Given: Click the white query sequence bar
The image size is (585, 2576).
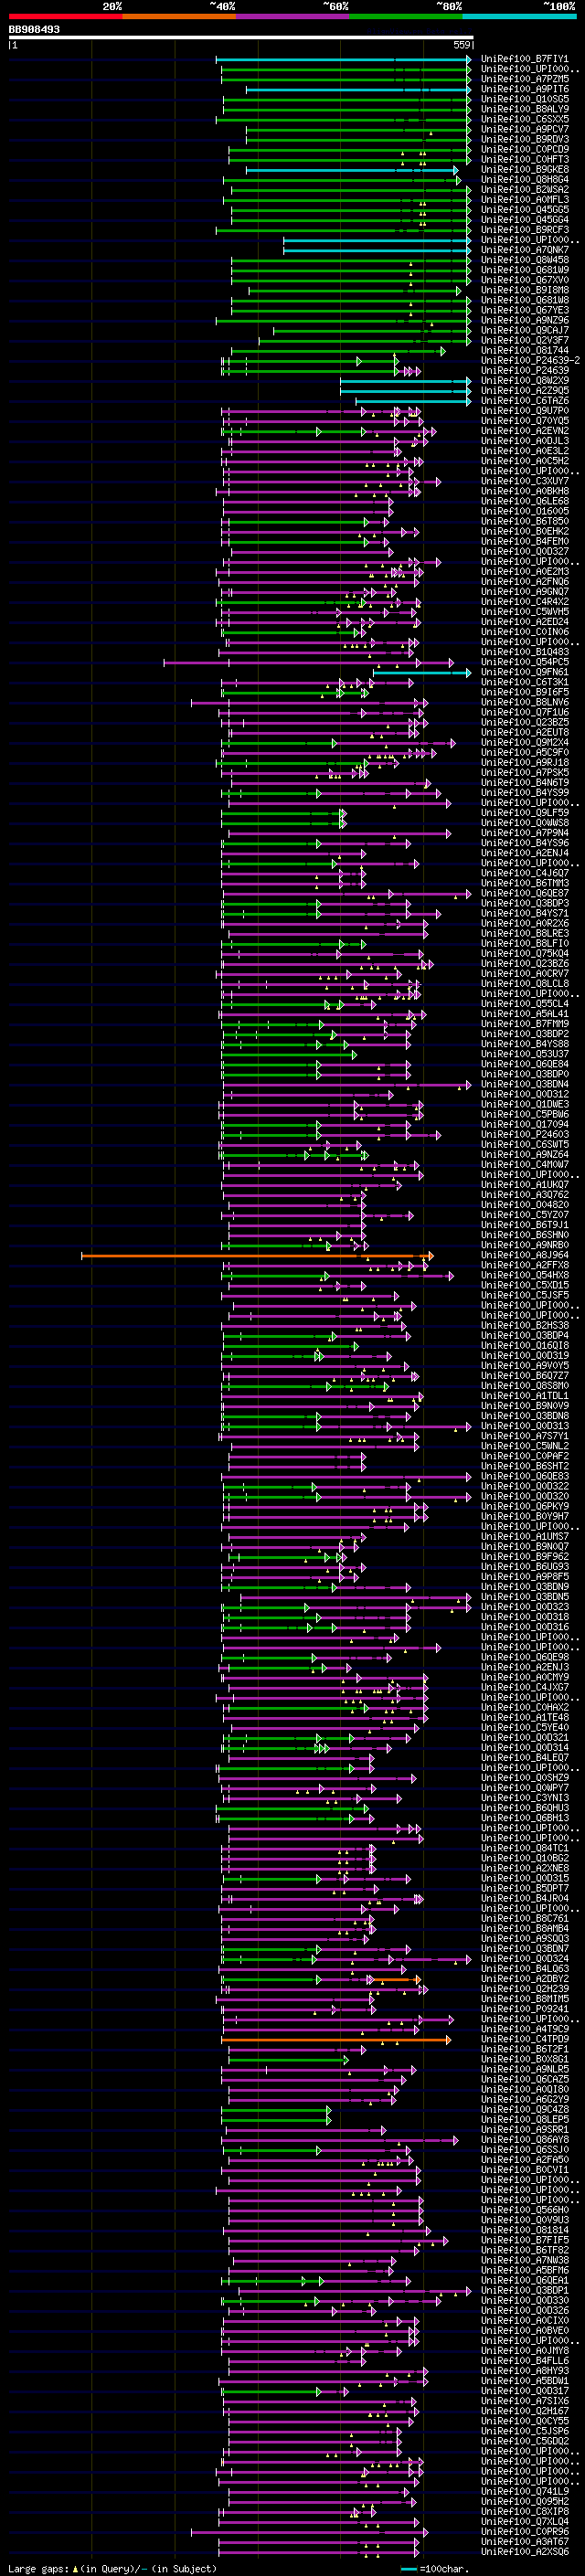Looking at the screenshot, I should [240, 37].
